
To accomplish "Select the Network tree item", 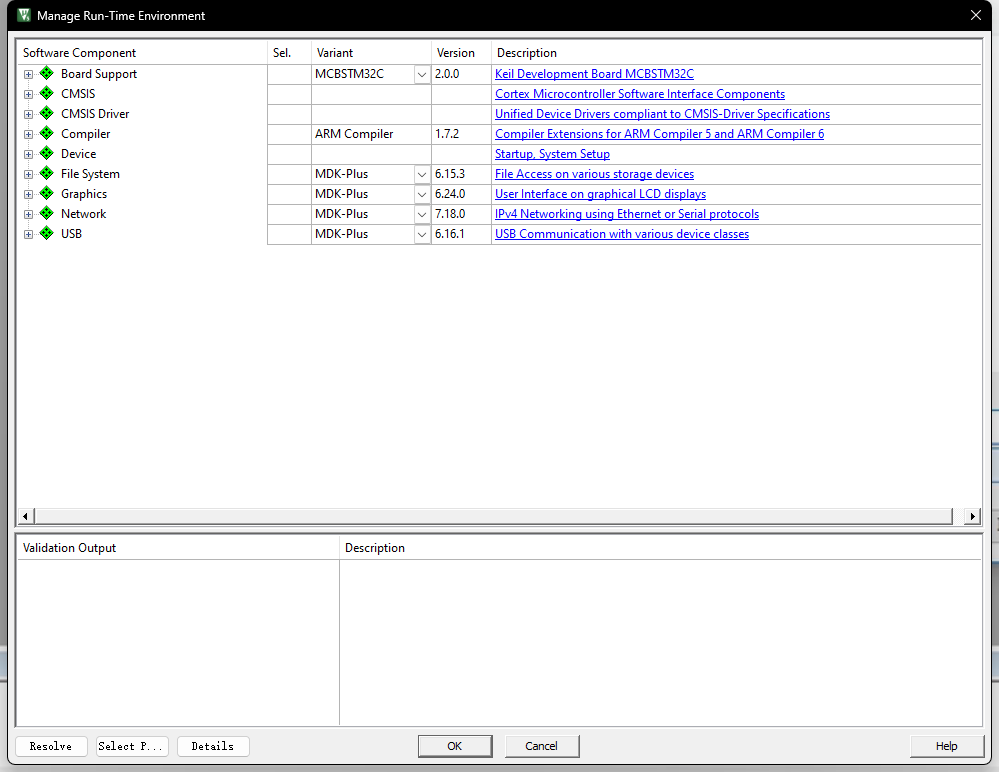I will 83,214.
